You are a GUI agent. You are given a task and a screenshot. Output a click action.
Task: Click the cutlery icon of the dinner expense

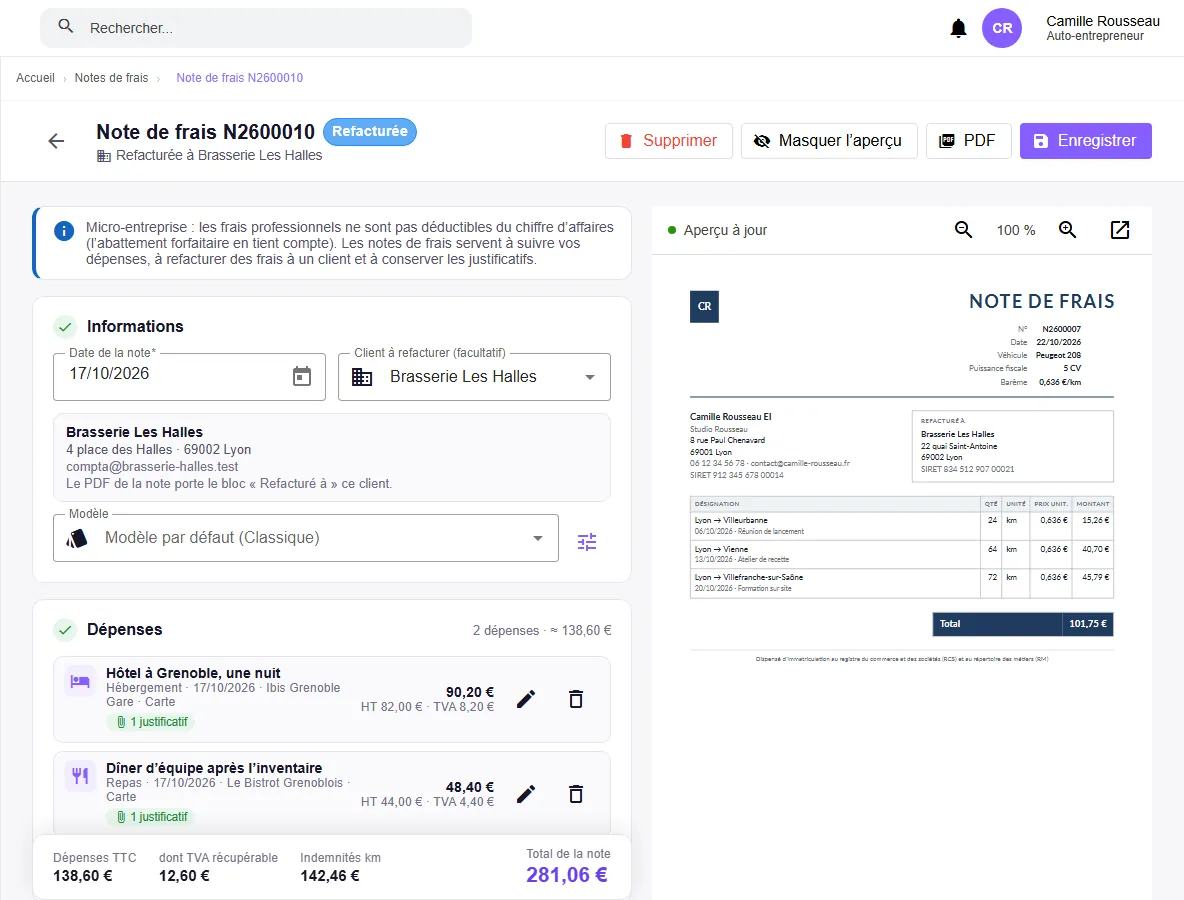tap(80, 775)
